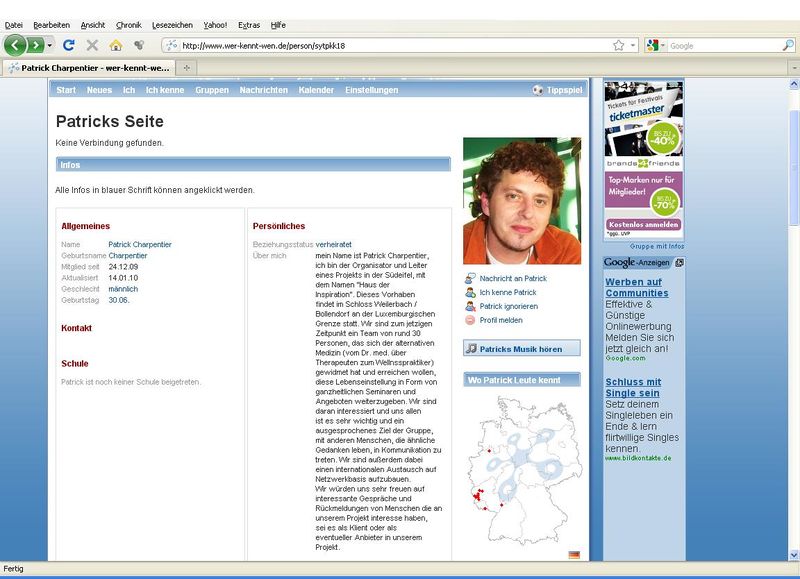Viewport: 800px width, 579px height.
Task: Go to the browser home page icon
Action: 116,45
